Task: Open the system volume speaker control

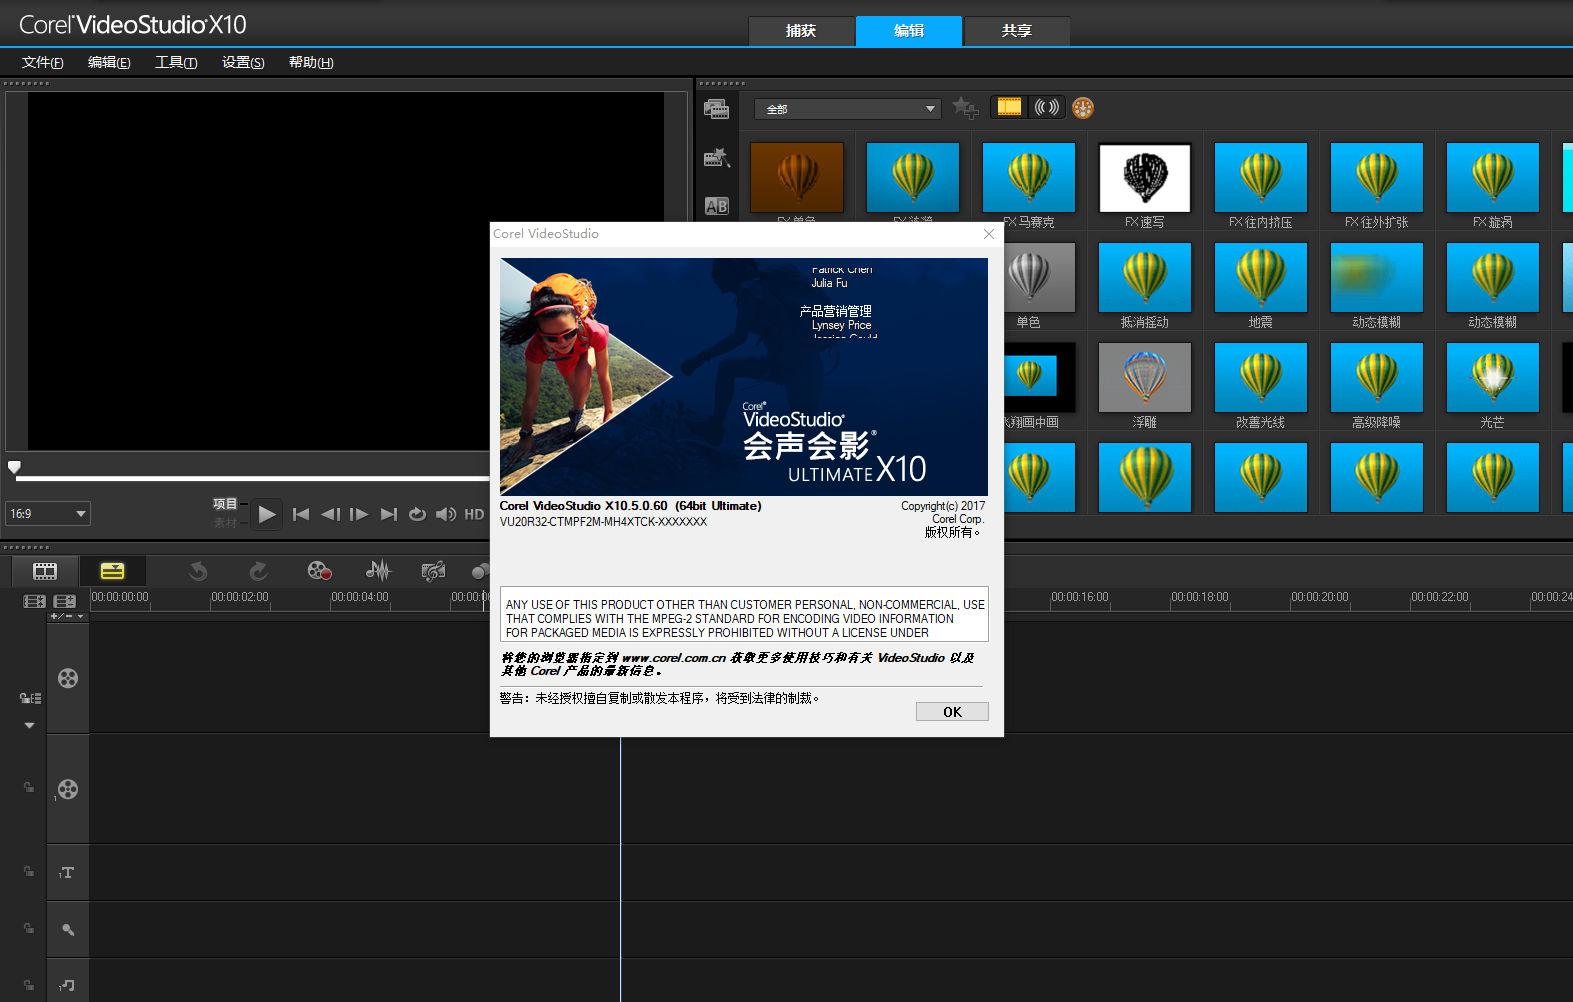Action: 446,514
